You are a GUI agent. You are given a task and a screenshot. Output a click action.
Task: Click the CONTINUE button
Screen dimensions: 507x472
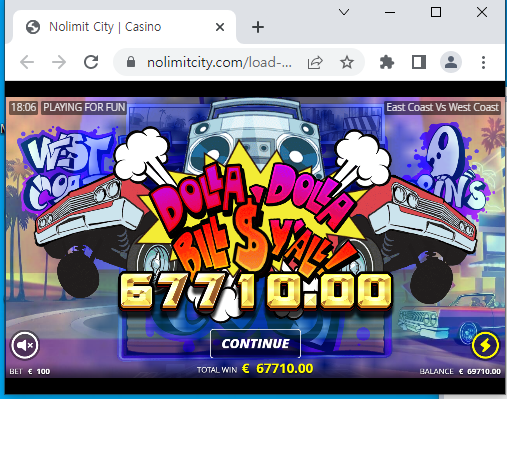(x=255, y=344)
